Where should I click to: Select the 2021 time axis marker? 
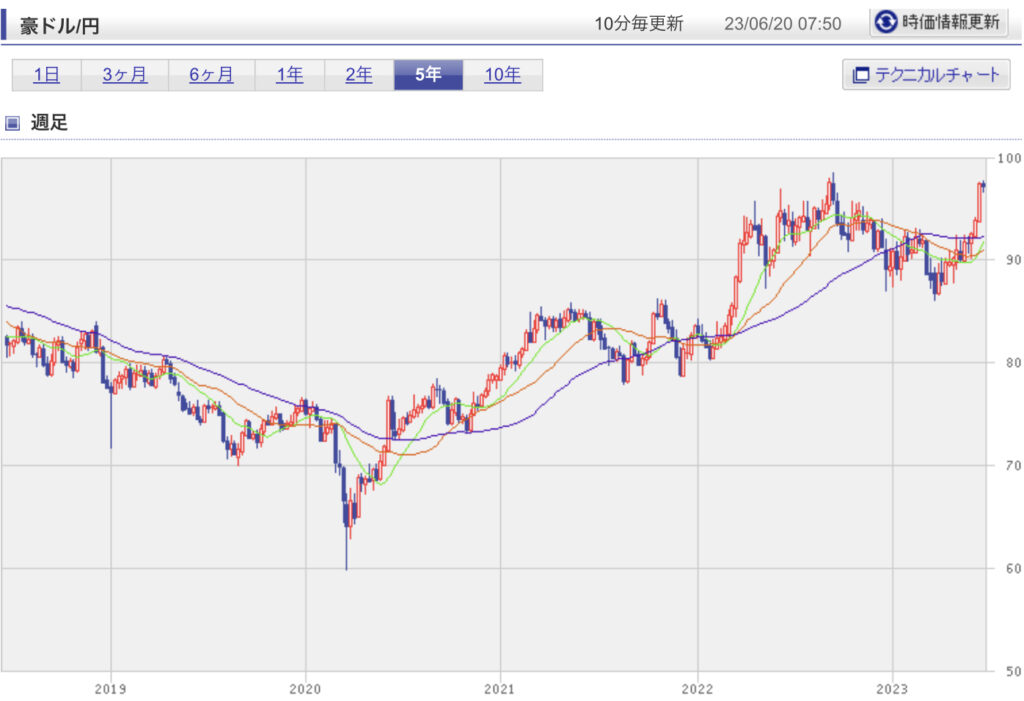[500, 688]
